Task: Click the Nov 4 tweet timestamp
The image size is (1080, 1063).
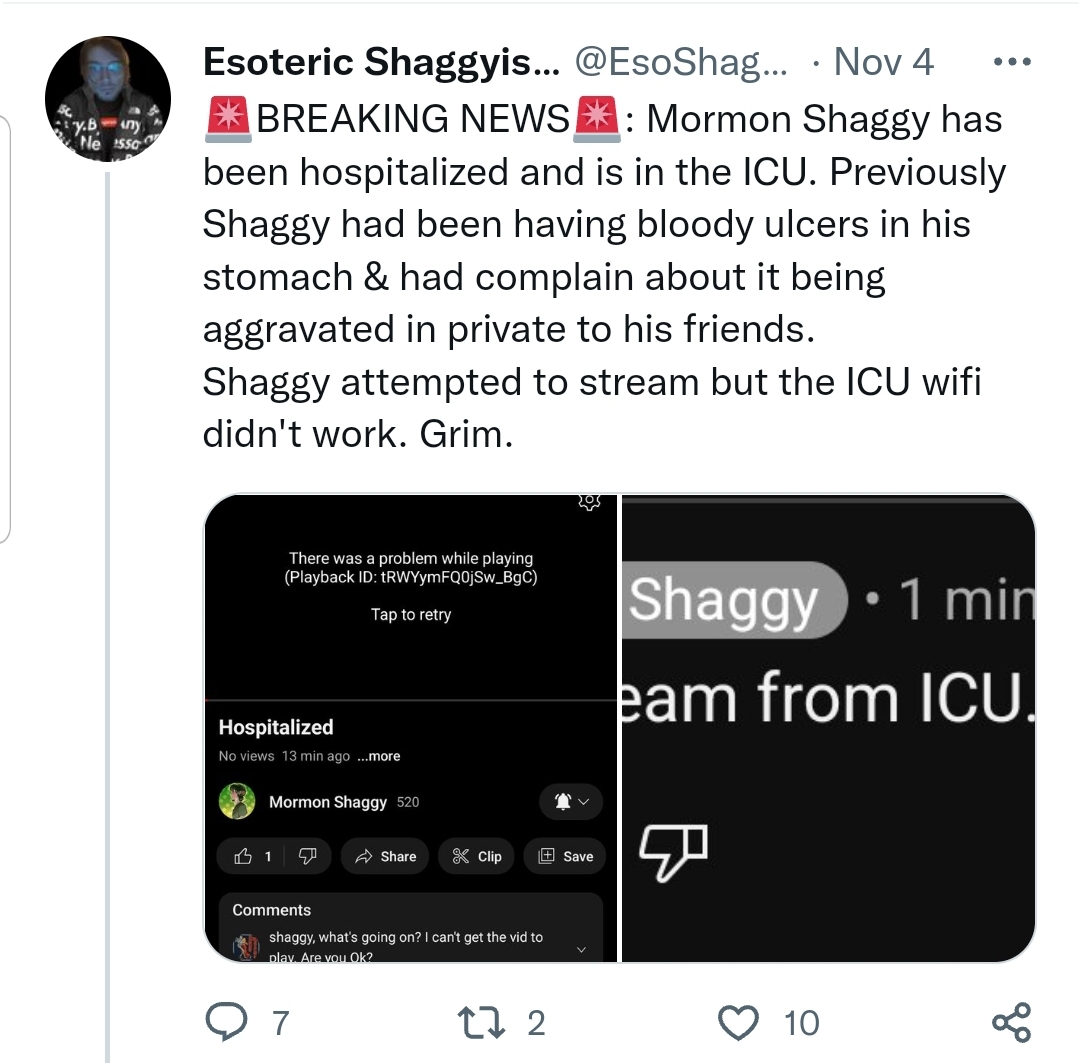Action: (x=883, y=62)
